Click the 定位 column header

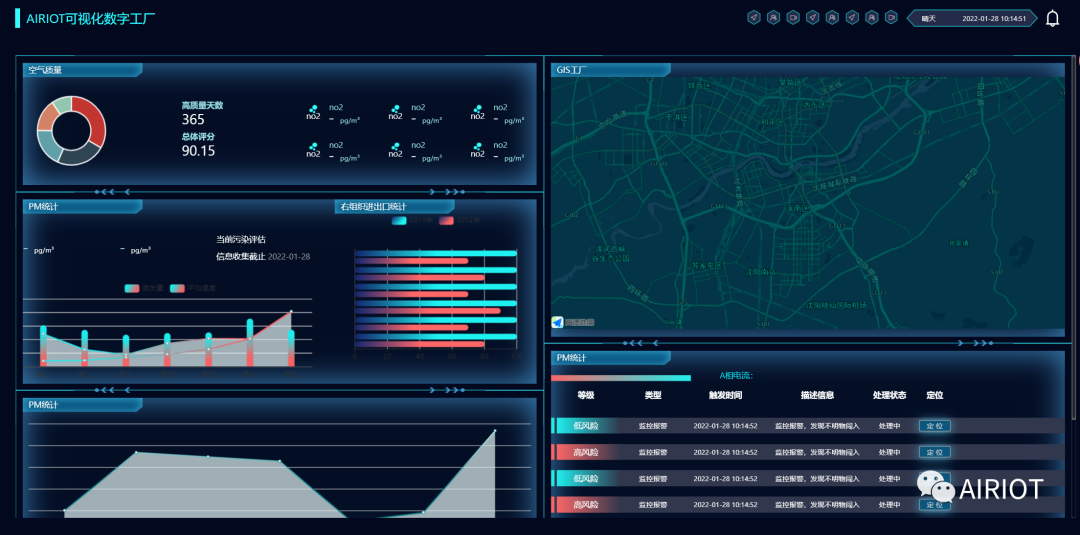(x=935, y=395)
